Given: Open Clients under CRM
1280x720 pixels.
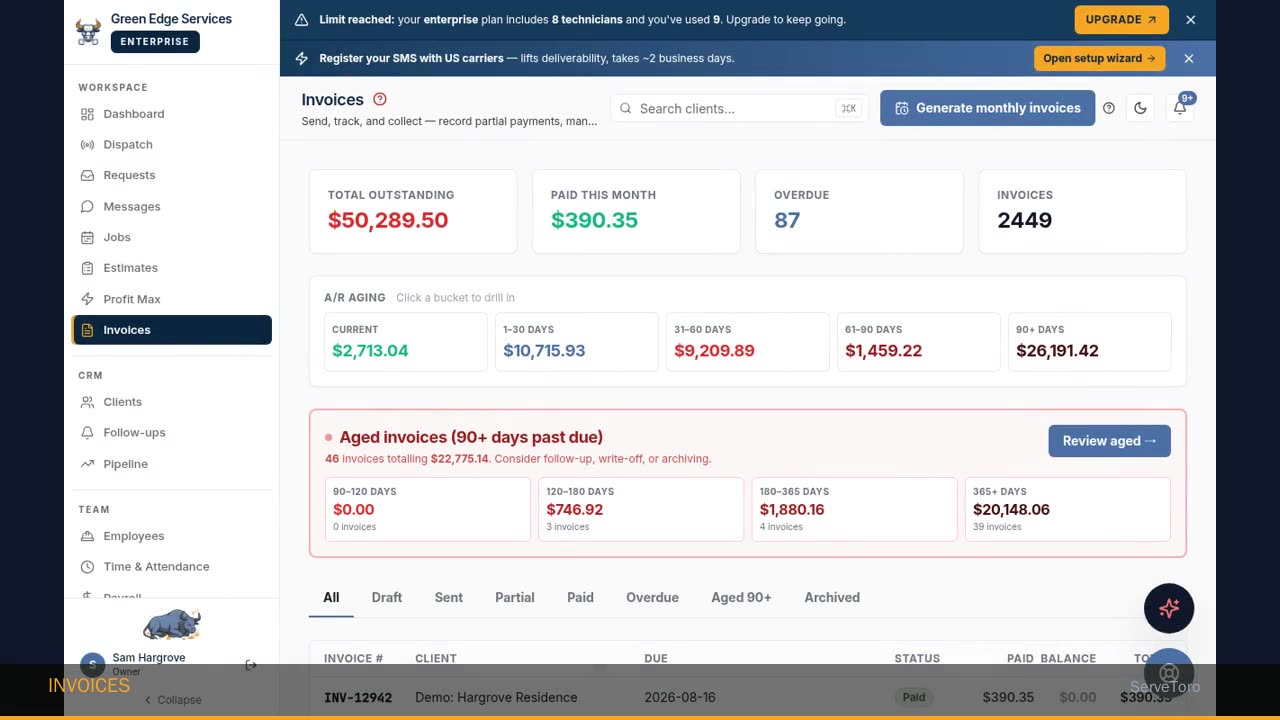Looking at the screenshot, I should point(171,402).
